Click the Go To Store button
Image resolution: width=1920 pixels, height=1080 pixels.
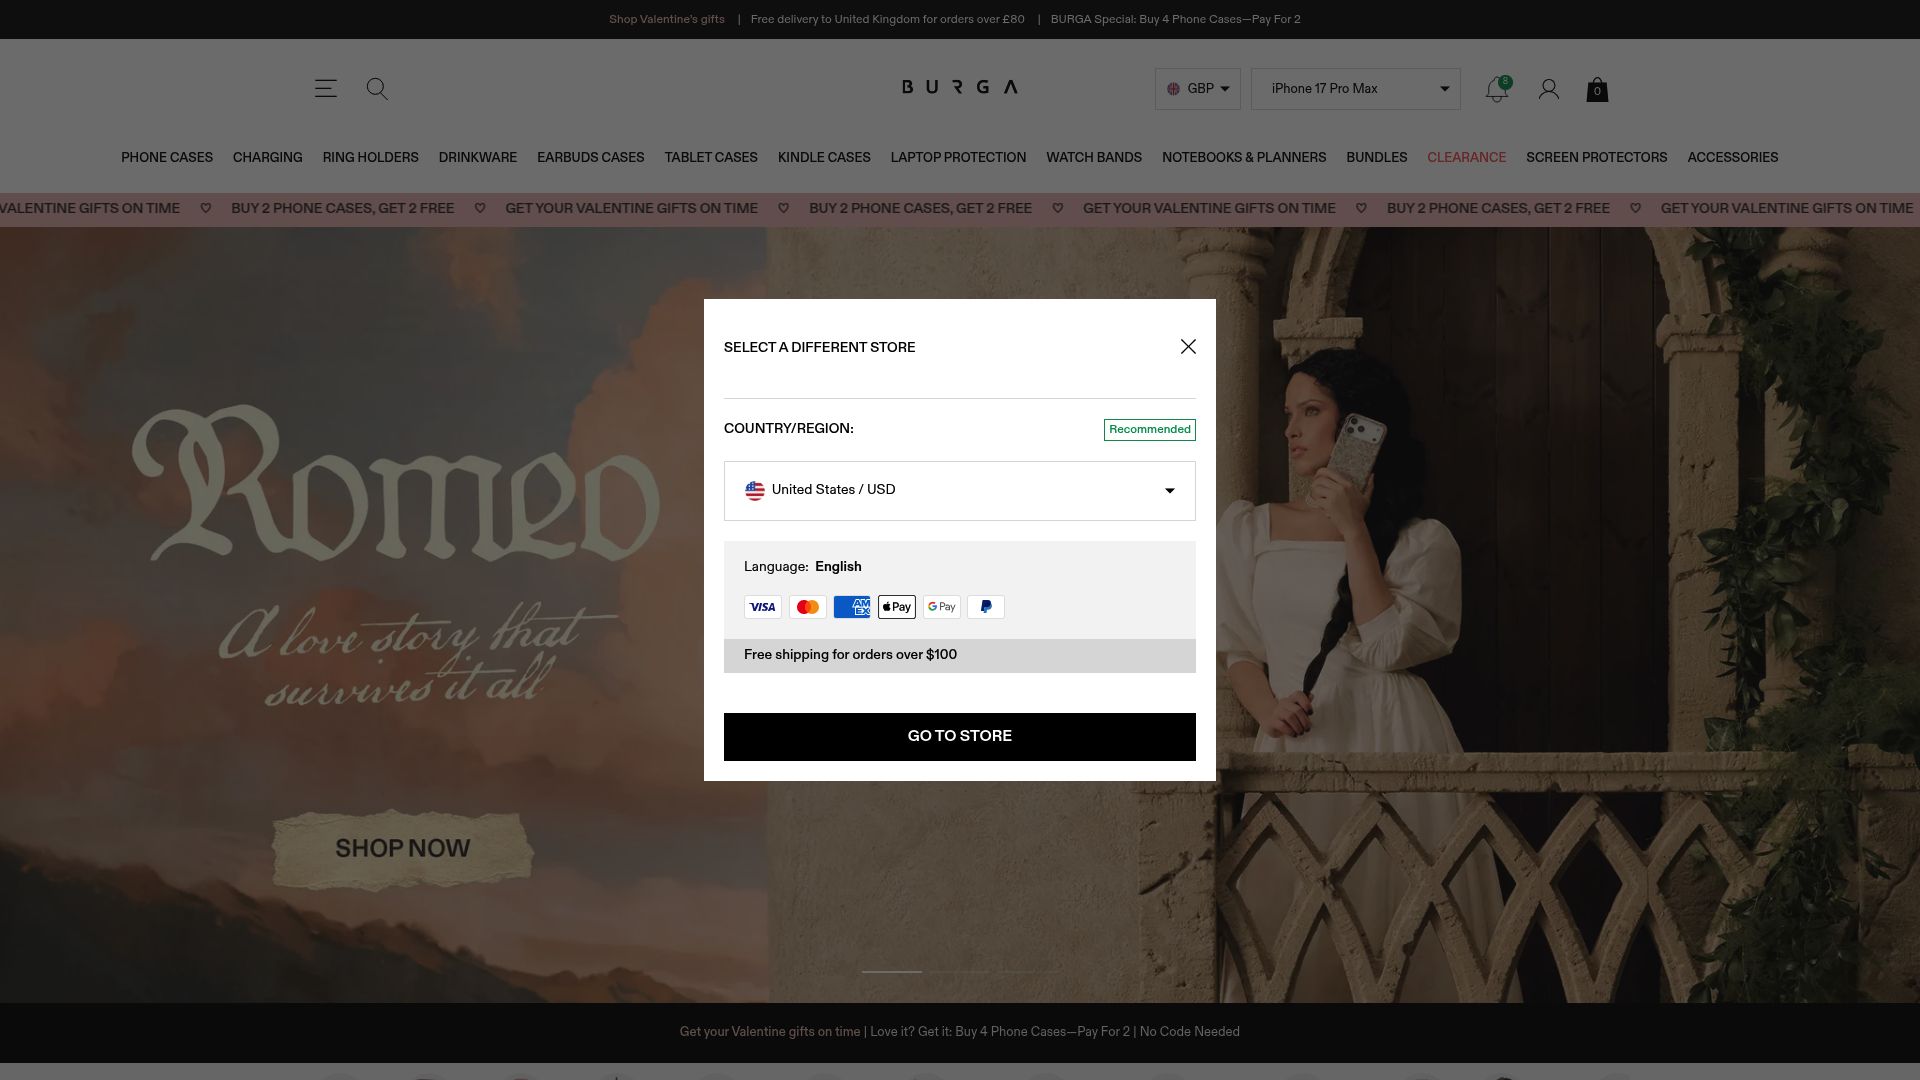point(960,737)
